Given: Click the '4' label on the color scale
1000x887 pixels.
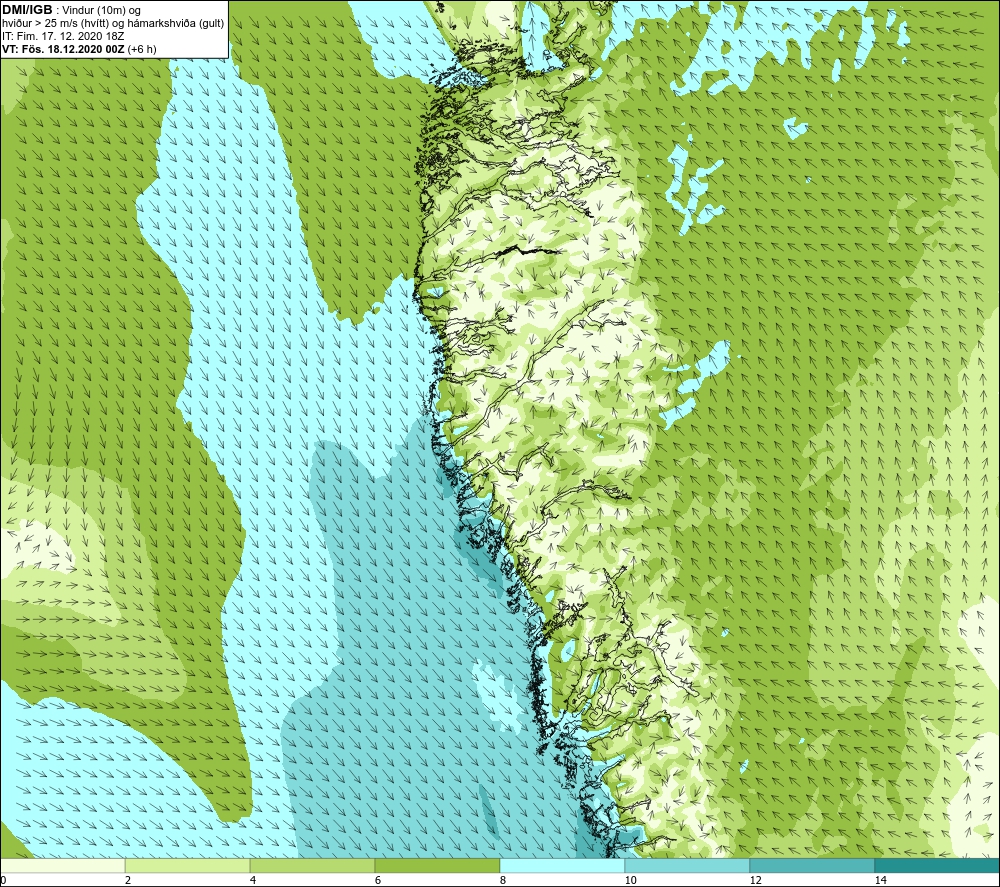Looking at the screenshot, I should coord(253,881).
